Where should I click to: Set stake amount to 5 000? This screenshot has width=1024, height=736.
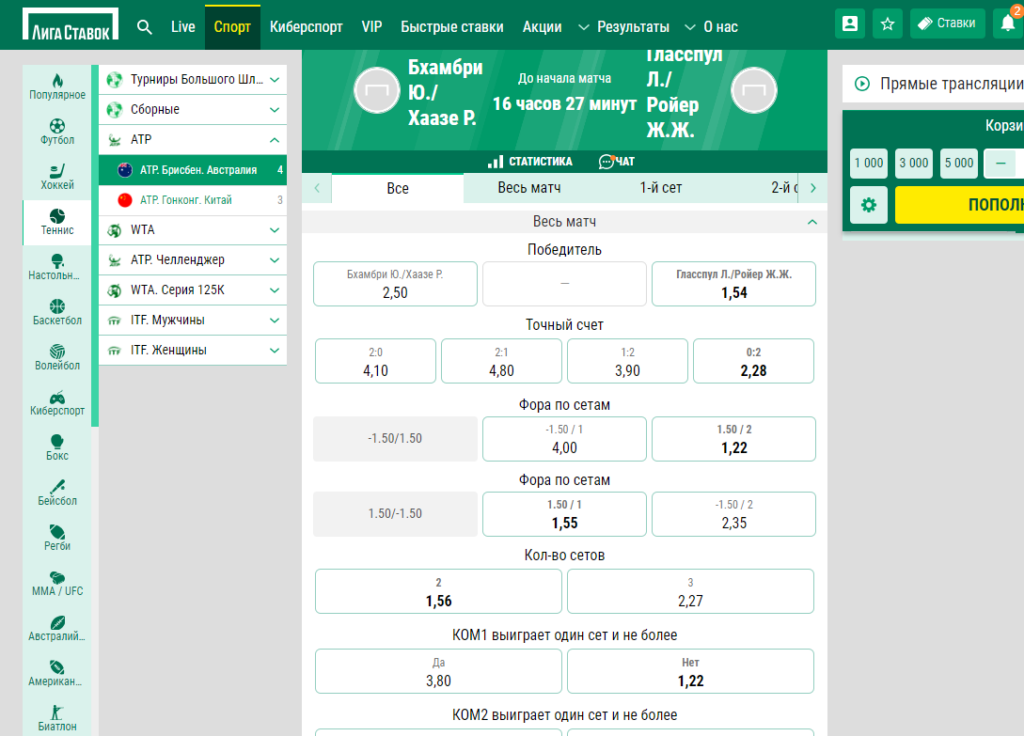959,163
